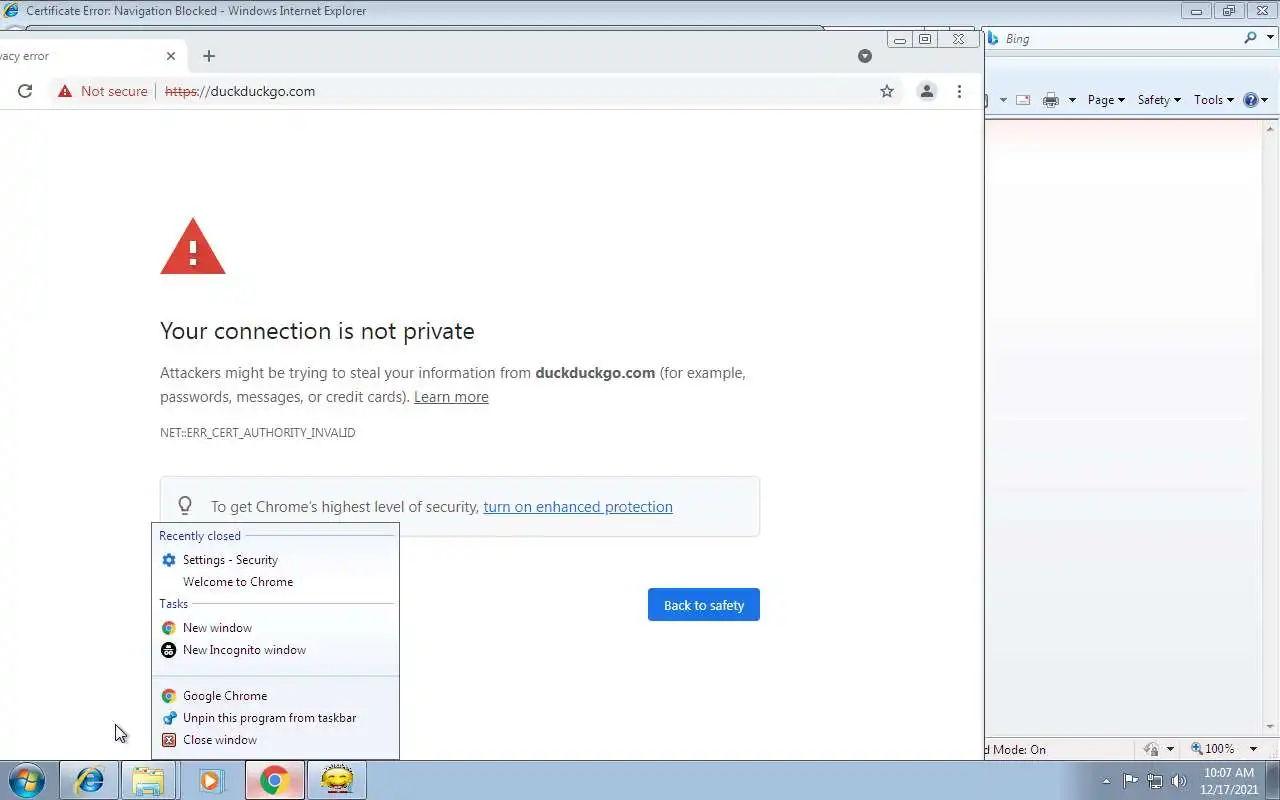Open Windows Media Player from the taskbar
This screenshot has width=1280, height=800.
[x=210, y=780]
